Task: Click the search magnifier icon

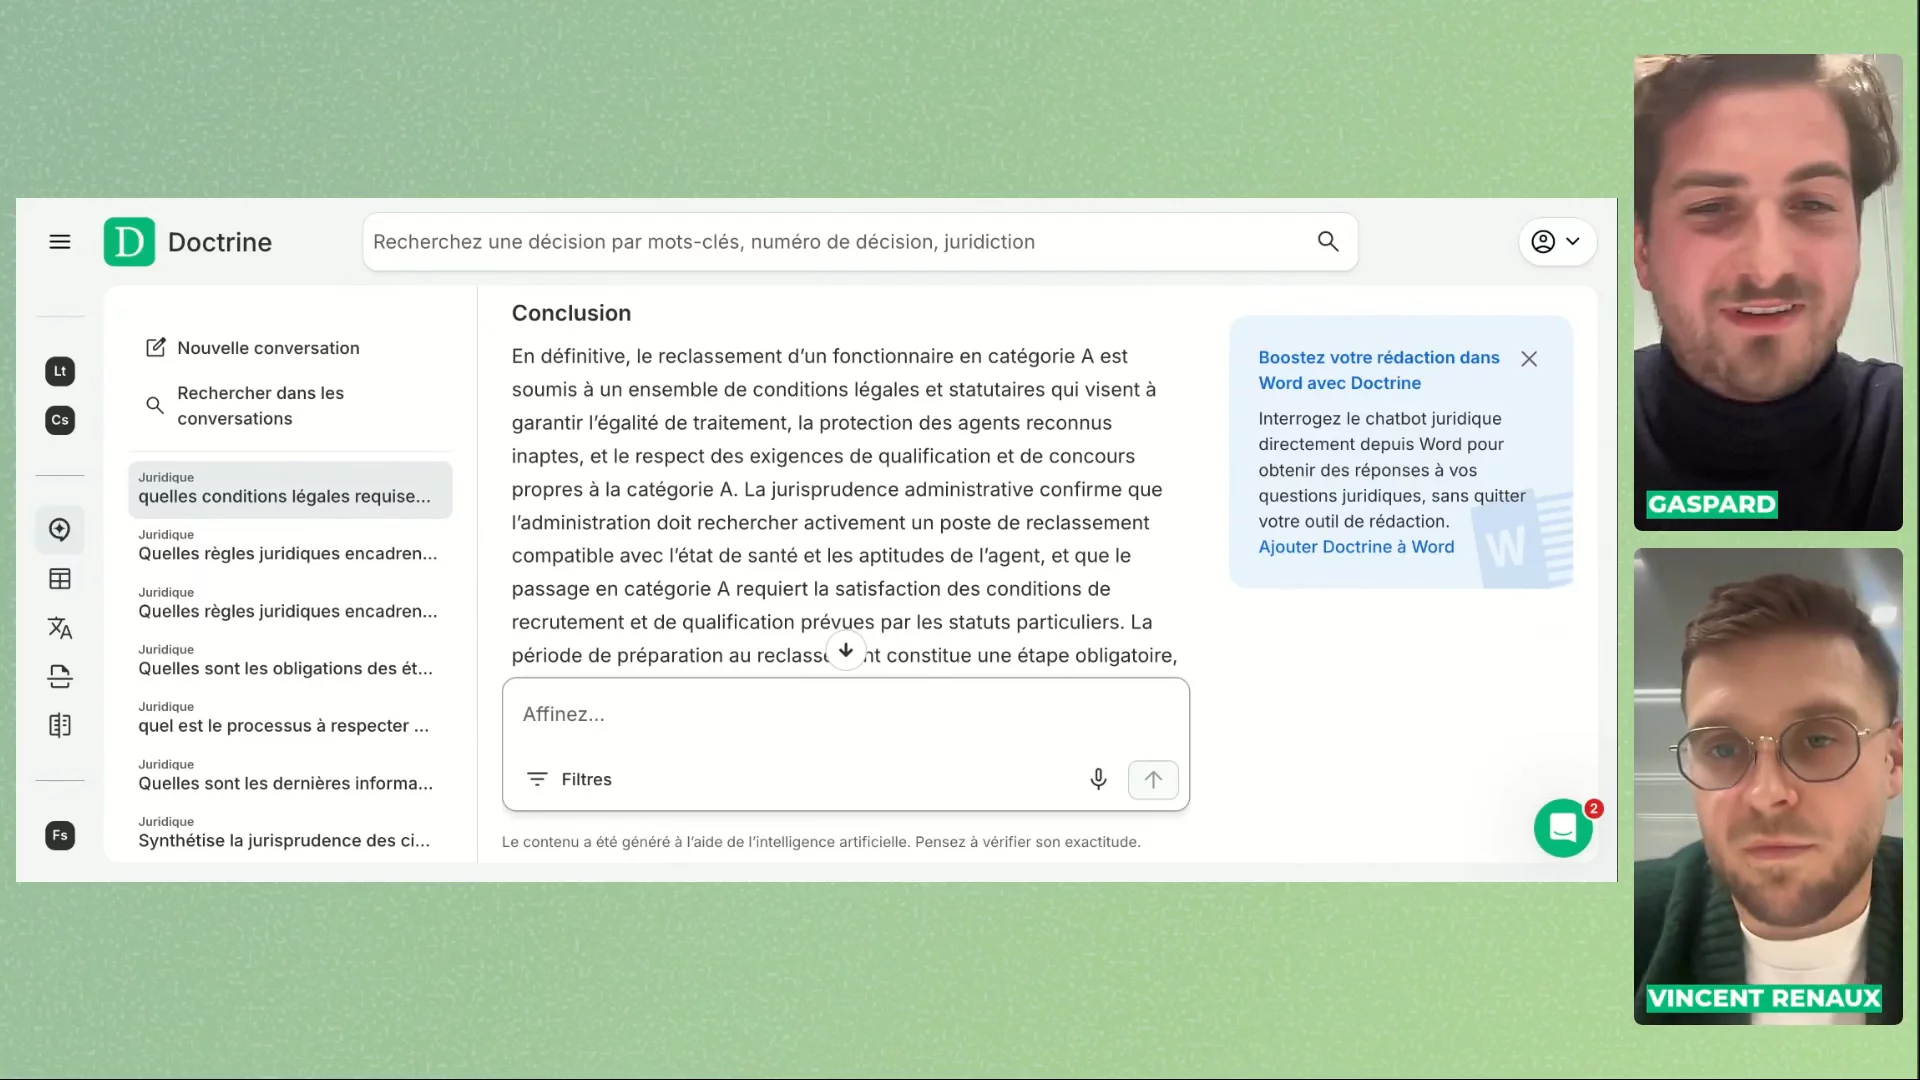Action: [1328, 242]
